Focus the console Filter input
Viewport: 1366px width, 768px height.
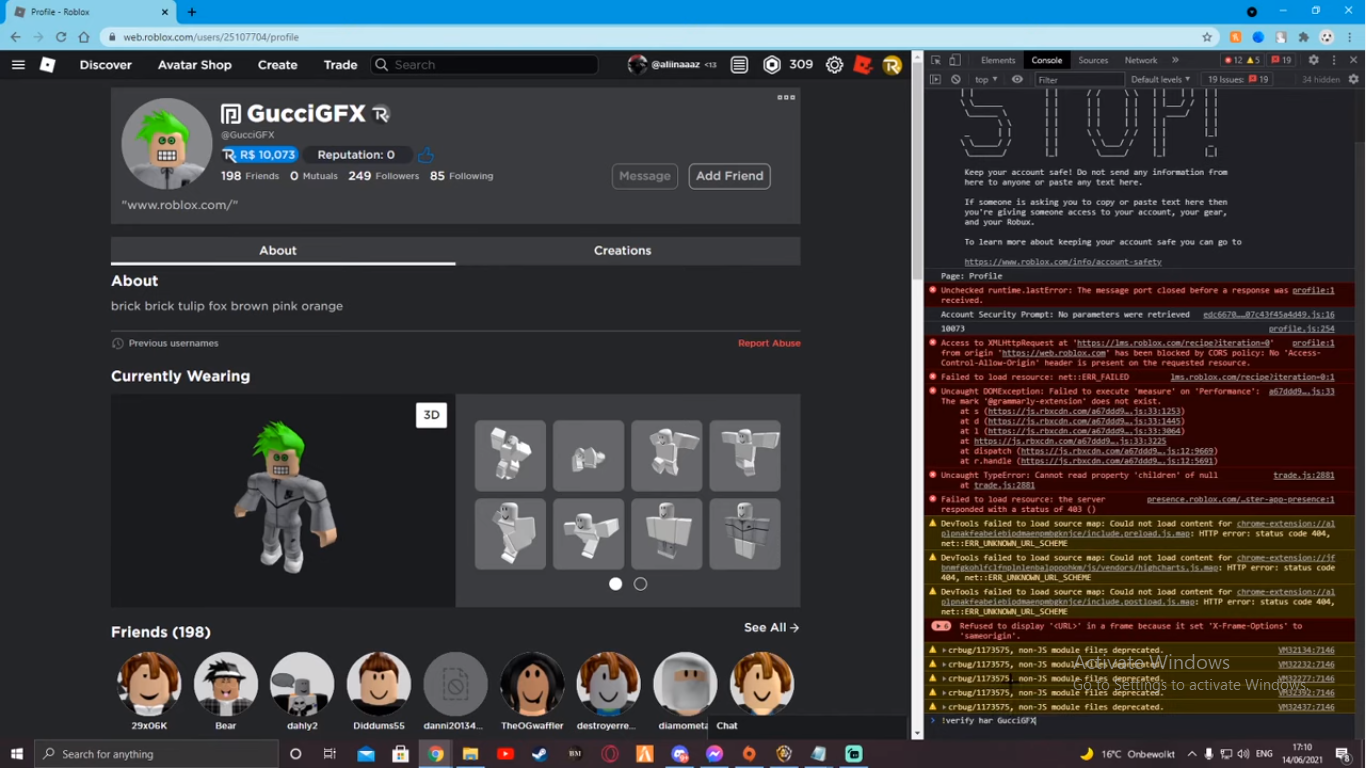click(1079, 79)
